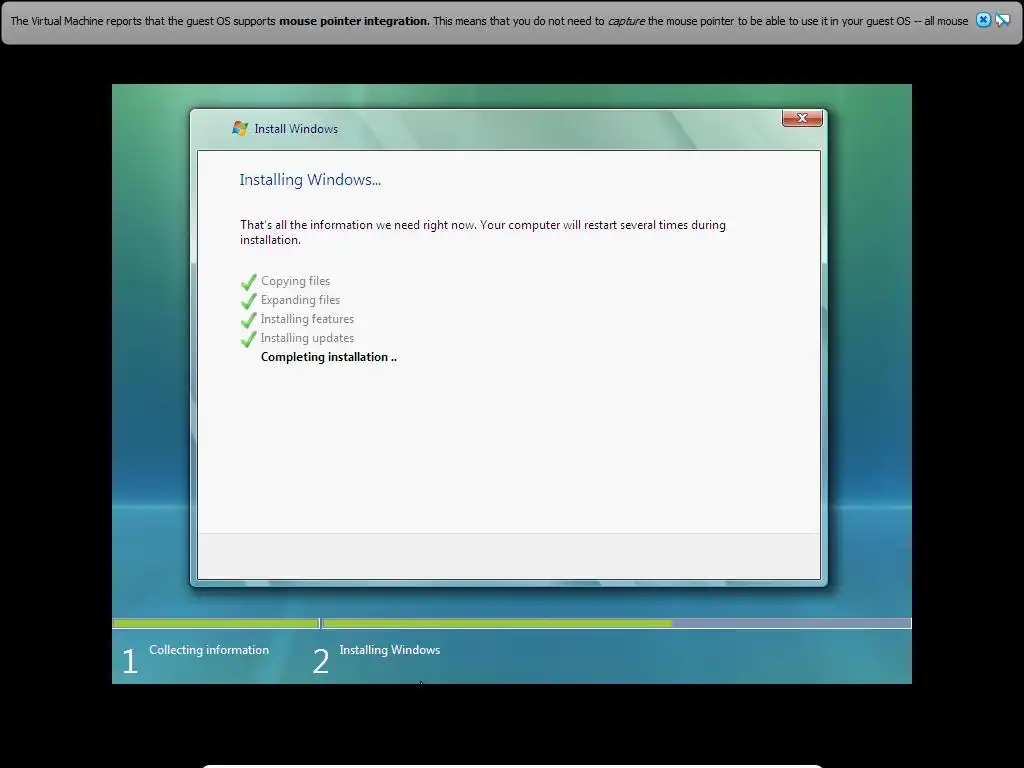Click the Installing Windows progress bar
The image size is (1024, 768).
click(617, 624)
